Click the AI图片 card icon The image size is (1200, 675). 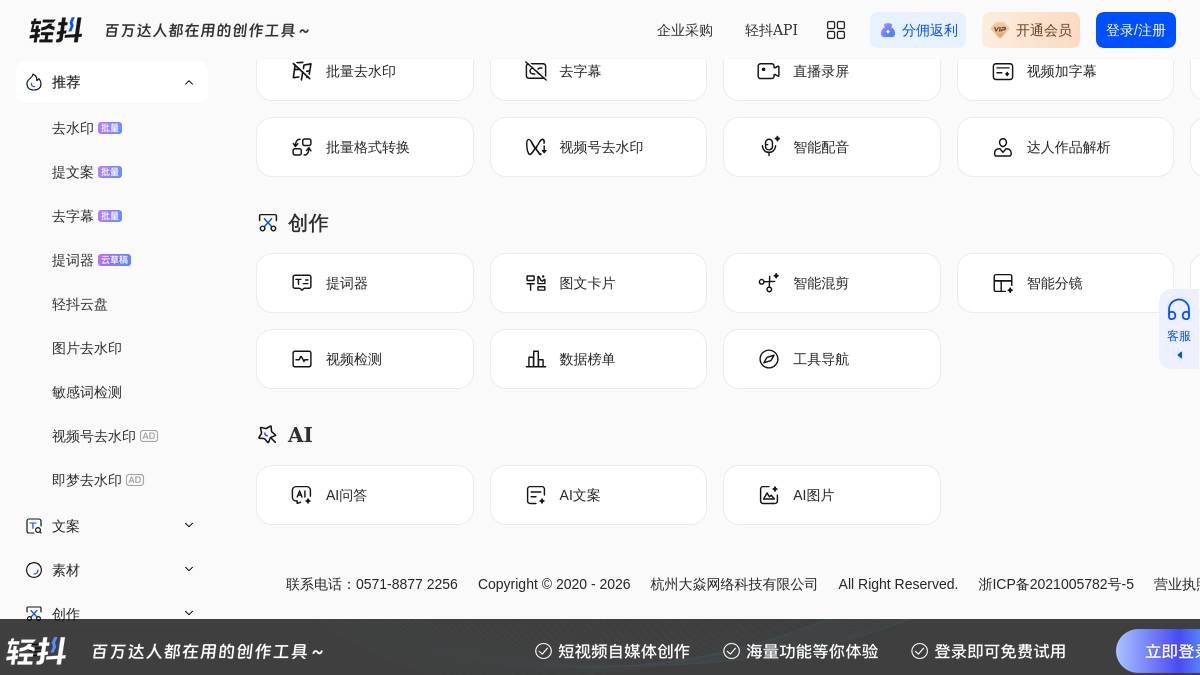(x=769, y=495)
